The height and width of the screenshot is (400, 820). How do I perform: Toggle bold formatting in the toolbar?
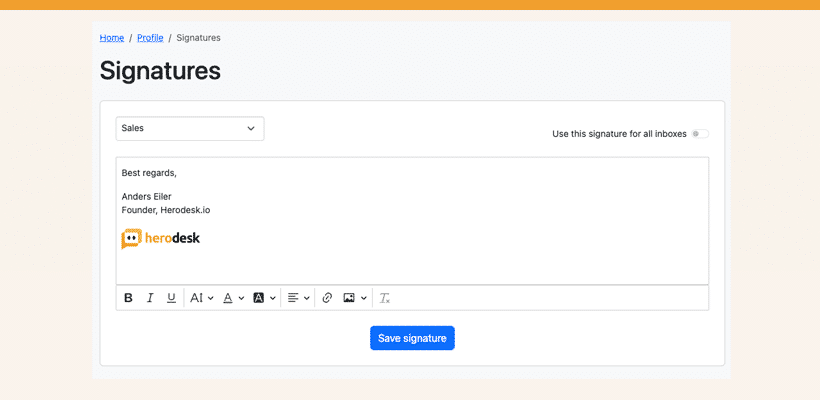[x=128, y=298]
